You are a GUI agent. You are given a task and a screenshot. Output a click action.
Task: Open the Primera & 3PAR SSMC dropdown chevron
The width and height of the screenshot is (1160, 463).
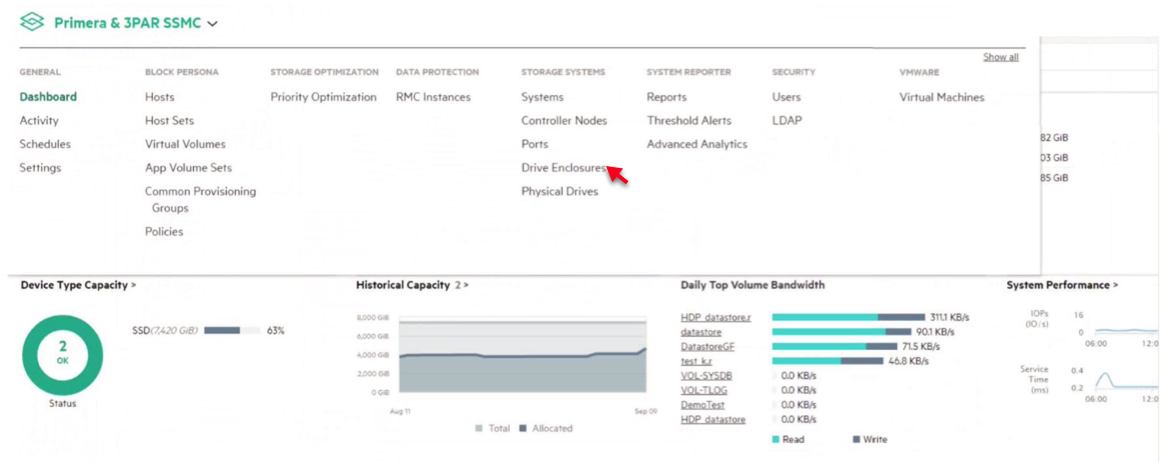point(213,24)
